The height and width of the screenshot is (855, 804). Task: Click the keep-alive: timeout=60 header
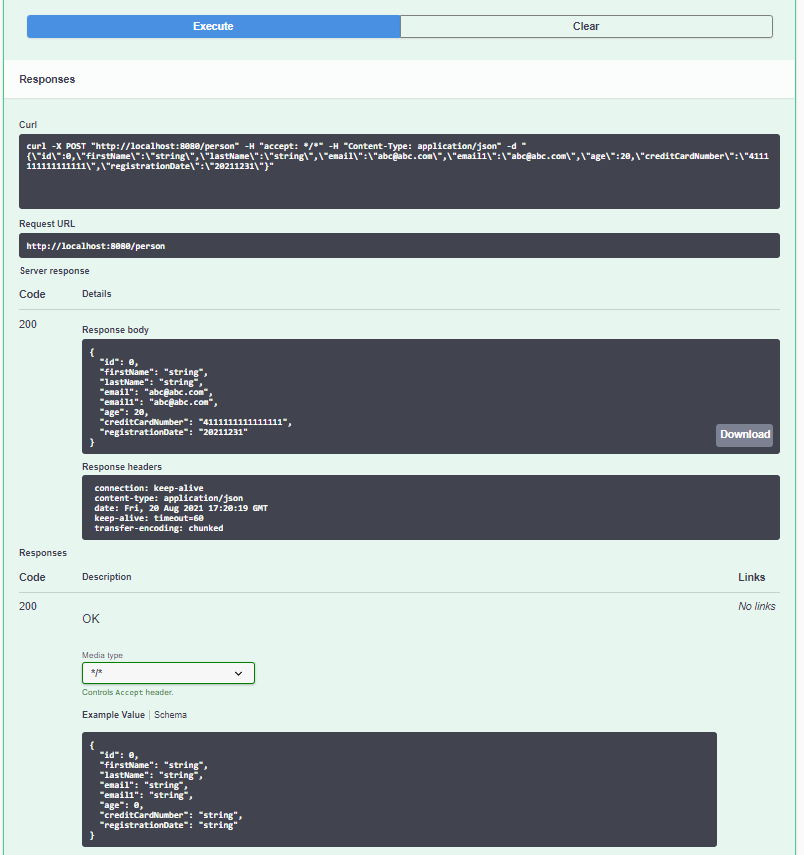click(149, 518)
